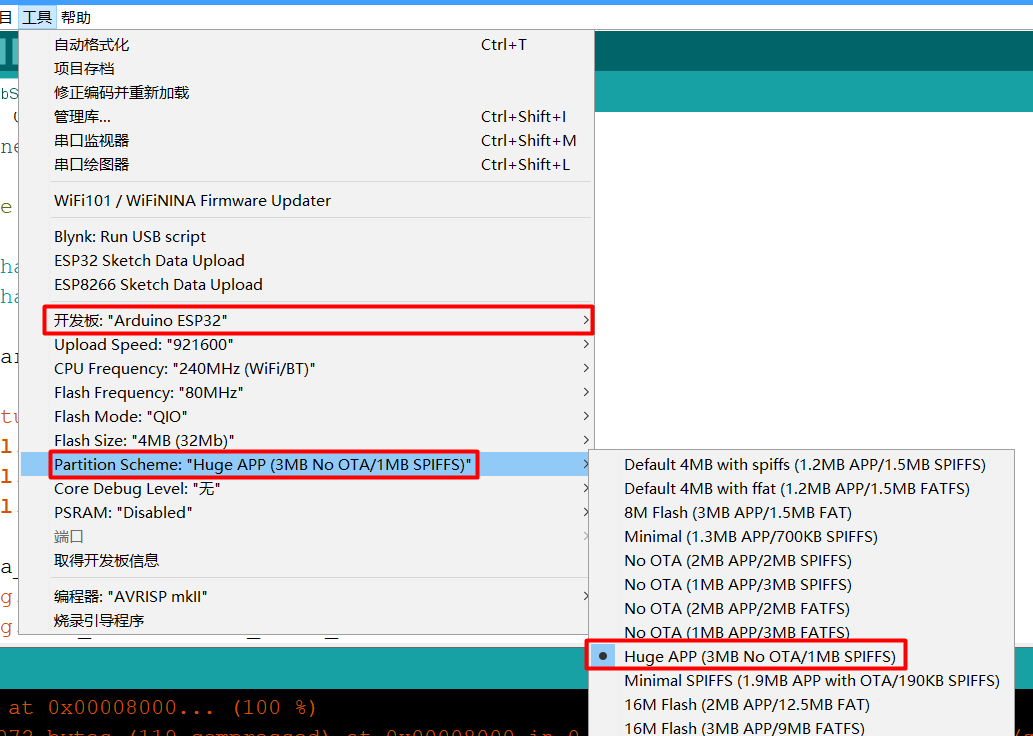
Task: Run Blynk: Run USB script
Action: point(306,237)
